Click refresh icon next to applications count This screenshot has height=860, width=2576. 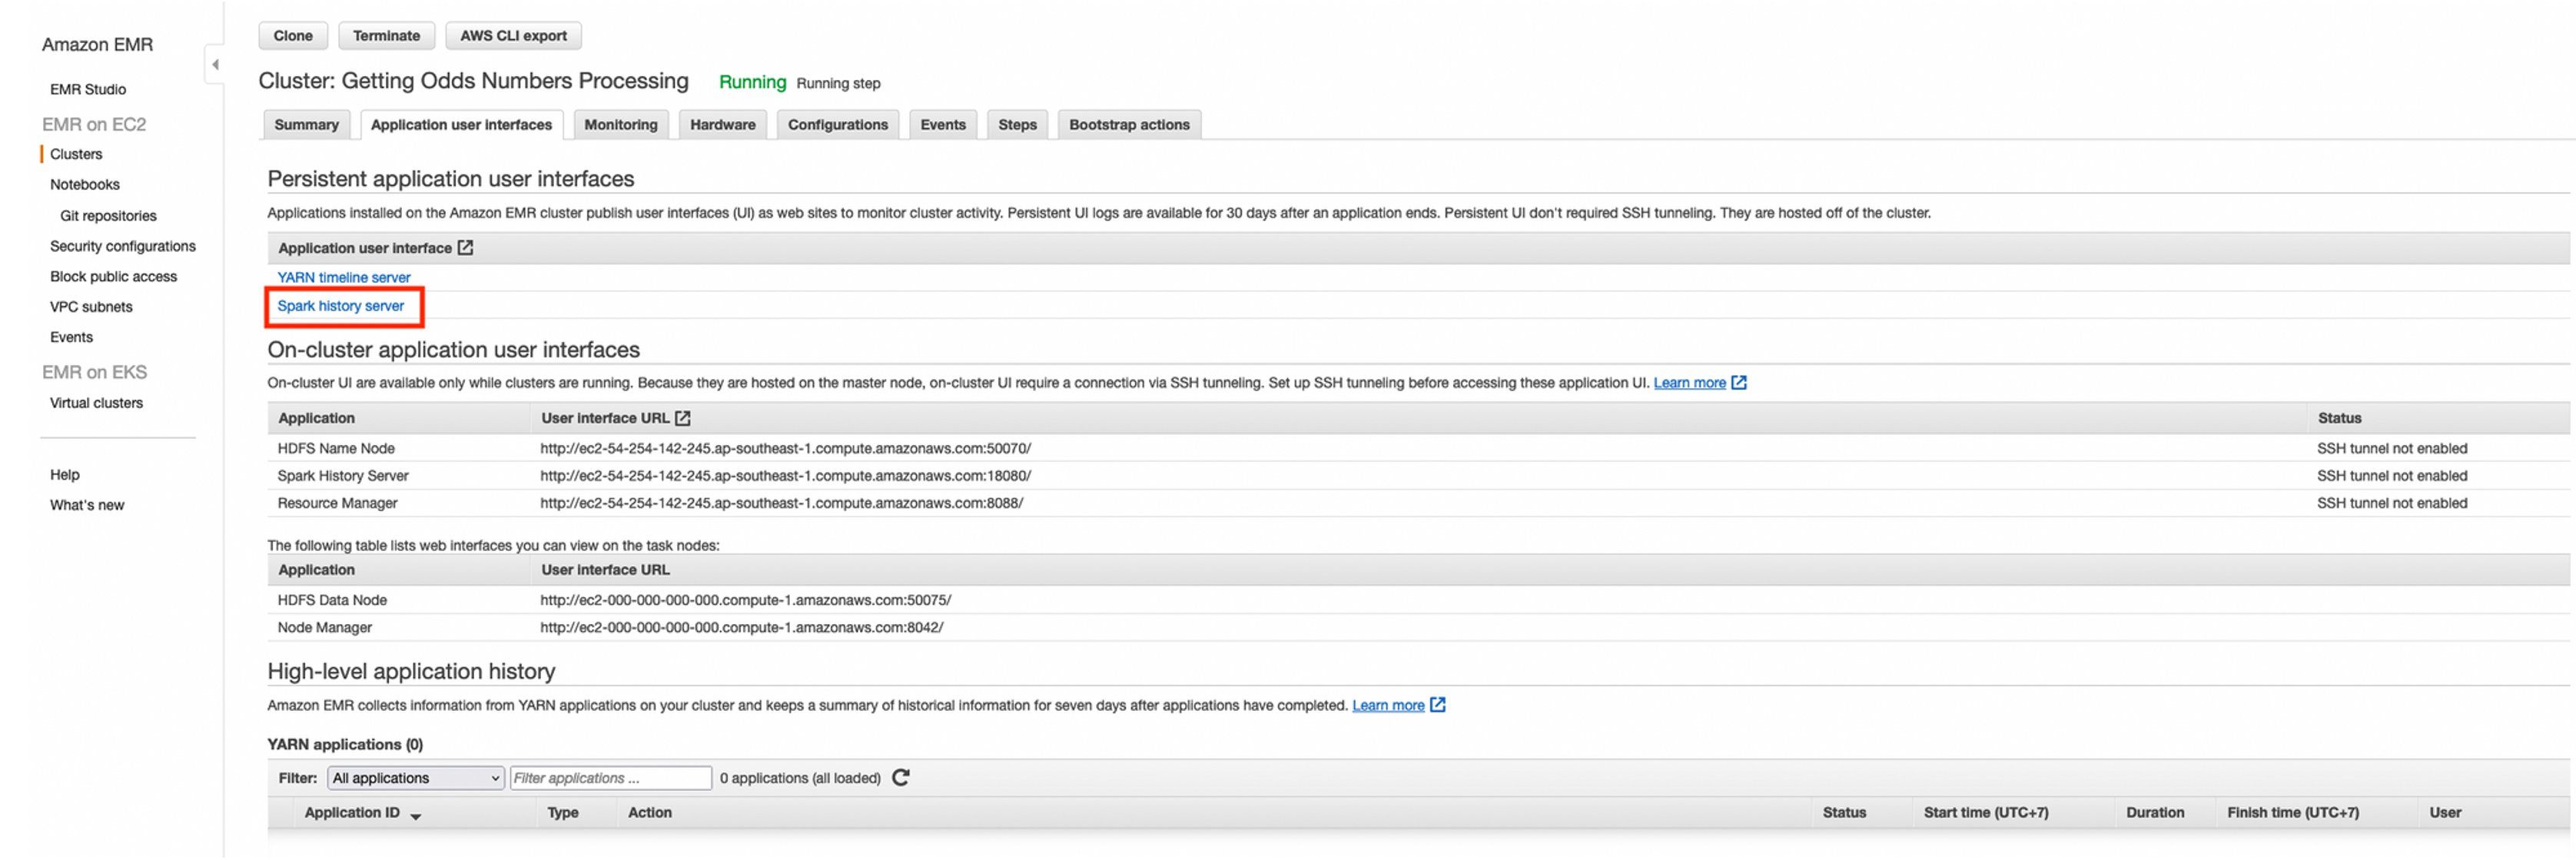pyautogui.click(x=900, y=778)
